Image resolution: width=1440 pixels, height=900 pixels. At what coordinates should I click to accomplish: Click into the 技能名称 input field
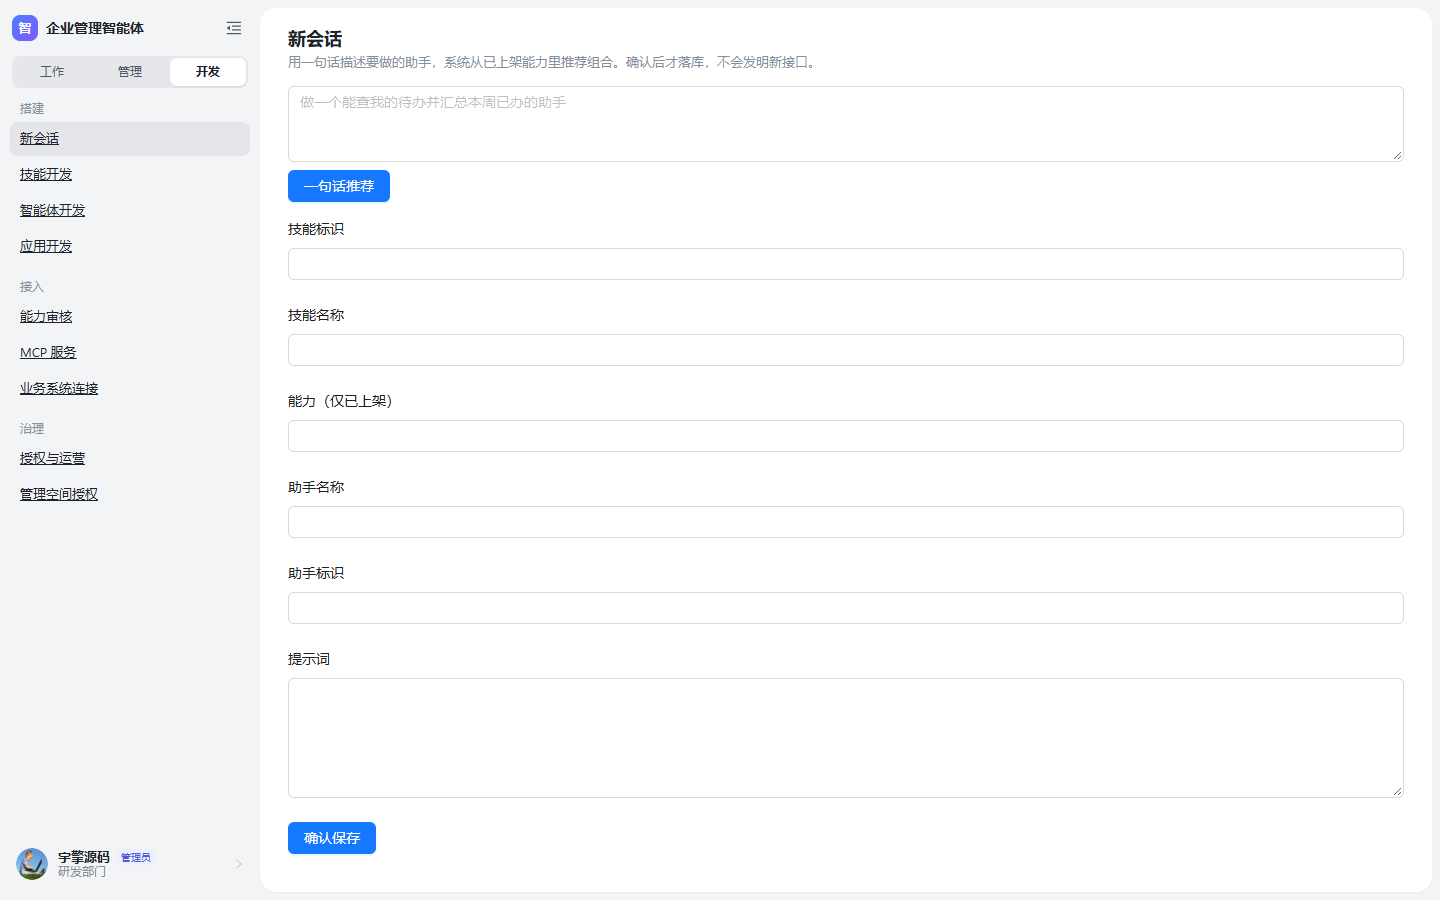846,350
